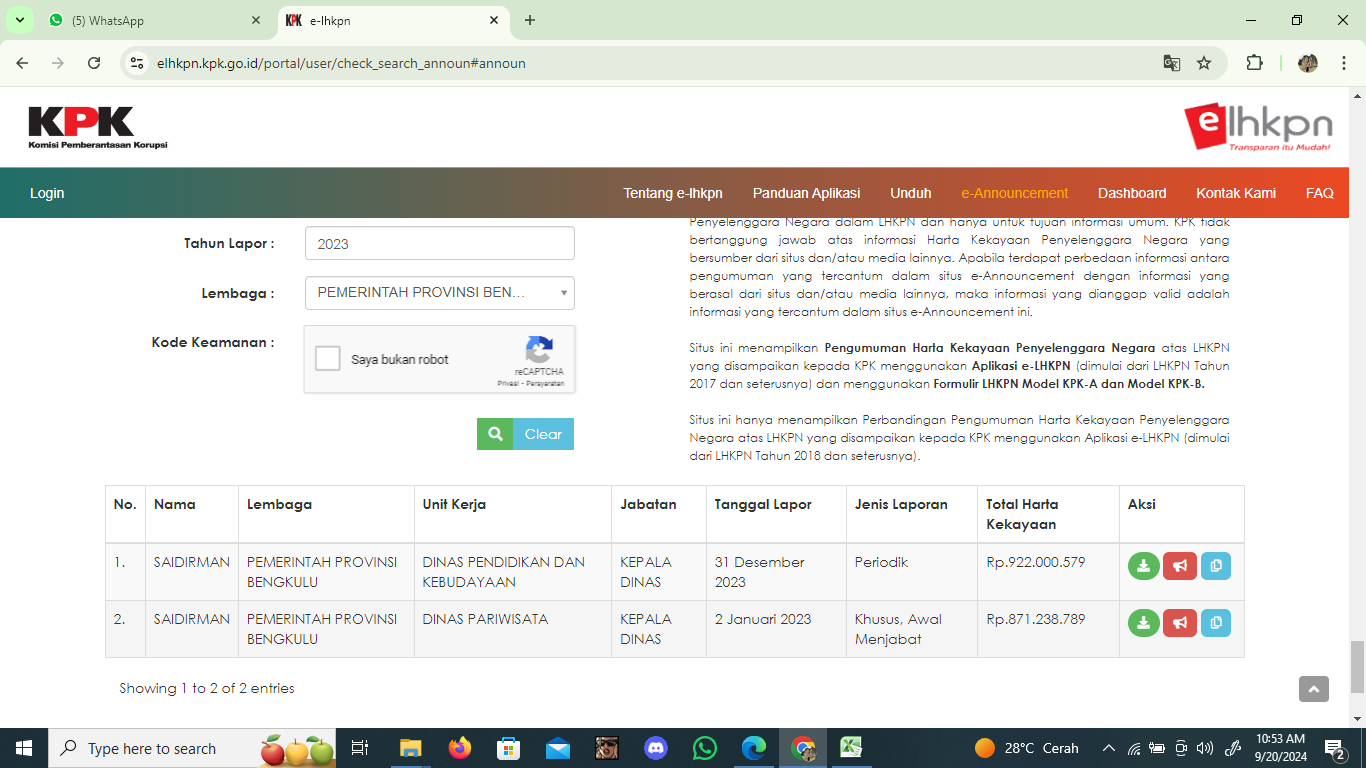1366x768 pixels.
Task: Open the tab search dropdown arrow
Action: pyautogui.click(x=19, y=20)
